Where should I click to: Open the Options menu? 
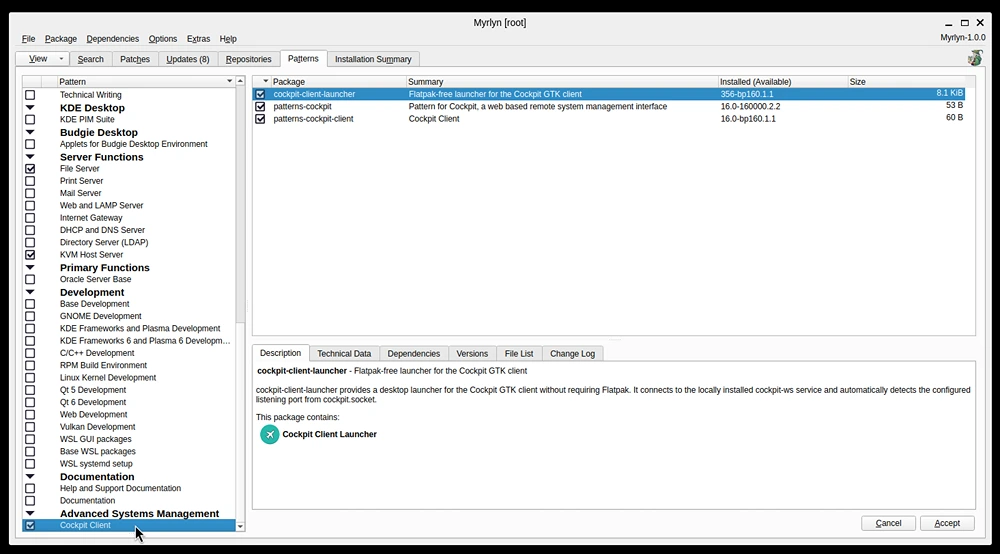tap(163, 39)
